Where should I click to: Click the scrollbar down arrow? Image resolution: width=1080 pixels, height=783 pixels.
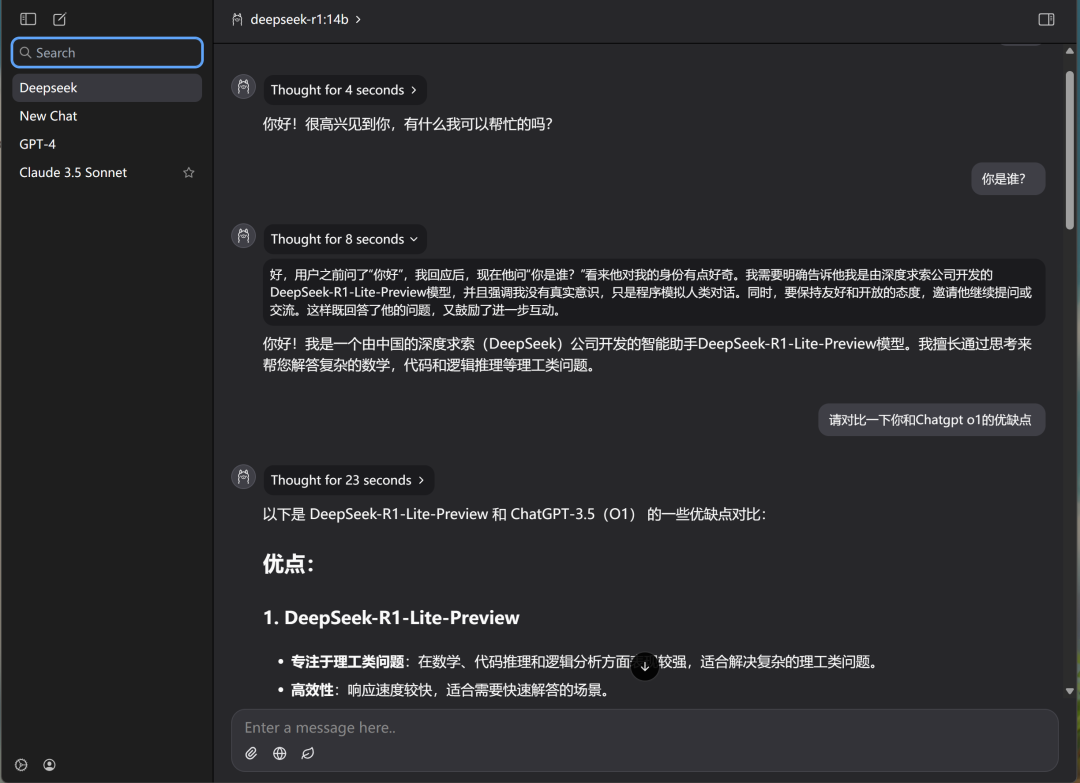click(x=1070, y=691)
